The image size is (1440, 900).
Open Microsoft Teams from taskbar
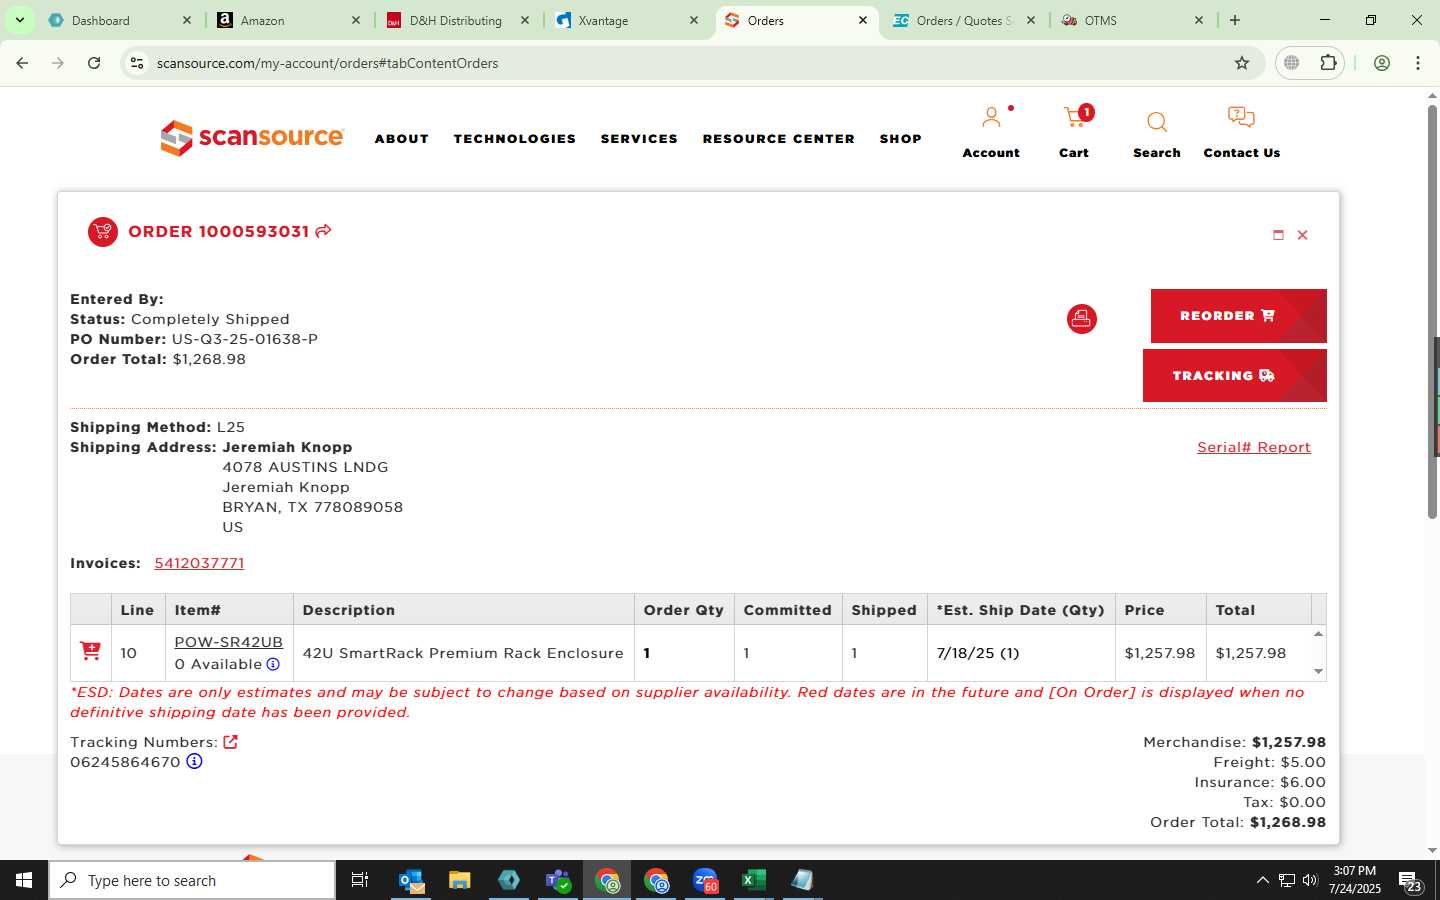coord(558,880)
